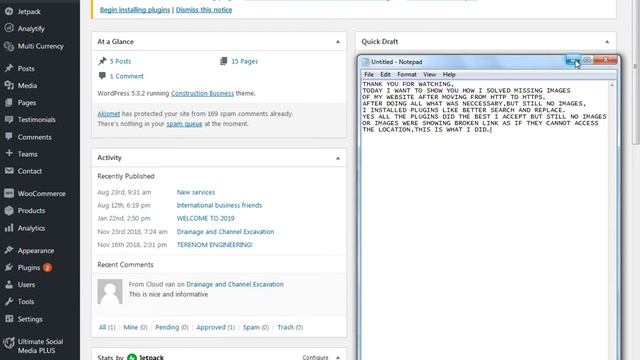This screenshot has height=360, width=640.
Task: Click the Teams plus sidebar icon
Action: point(9,153)
